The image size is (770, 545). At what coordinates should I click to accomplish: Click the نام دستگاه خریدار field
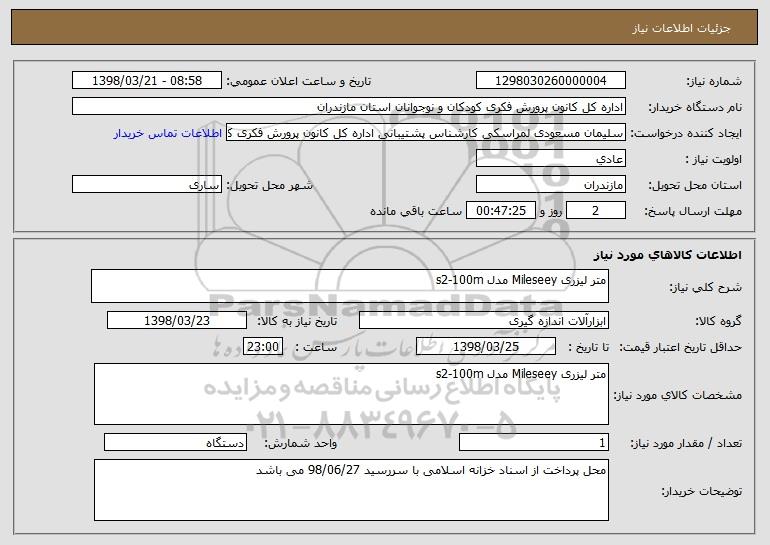tap(349, 107)
